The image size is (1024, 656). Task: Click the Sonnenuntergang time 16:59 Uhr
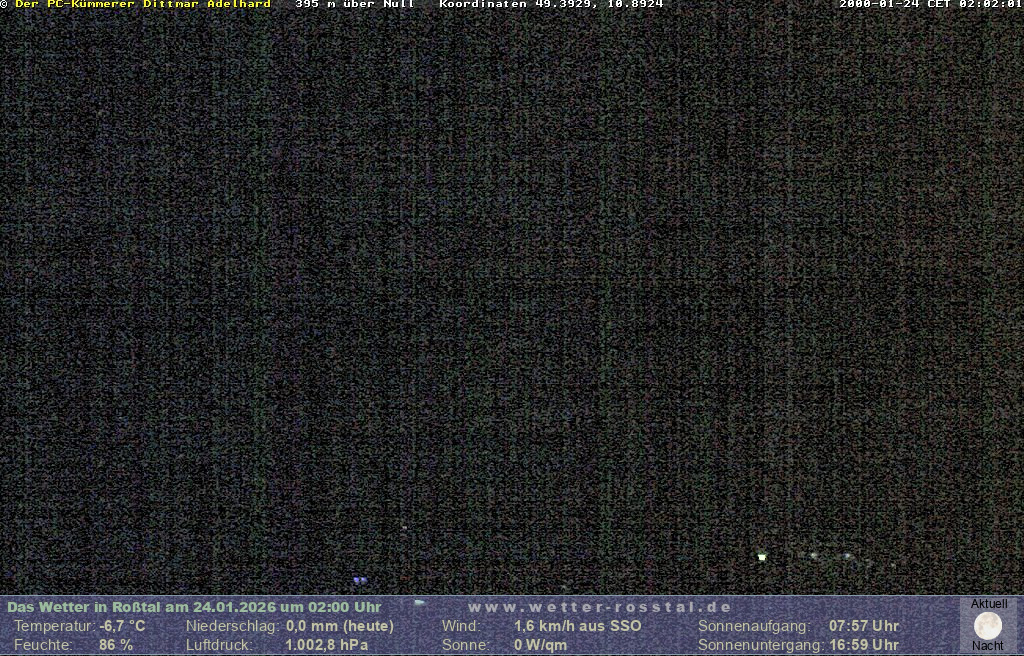coord(864,645)
